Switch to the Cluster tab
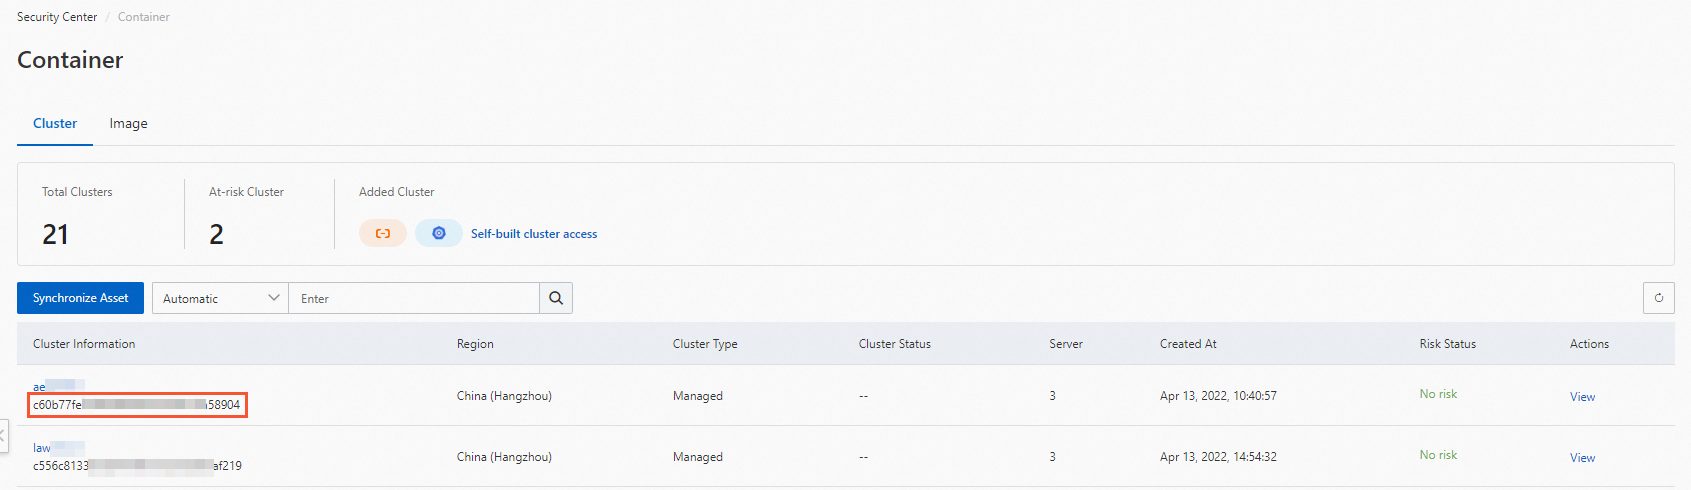The height and width of the screenshot is (490, 1691). [x=55, y=123]
